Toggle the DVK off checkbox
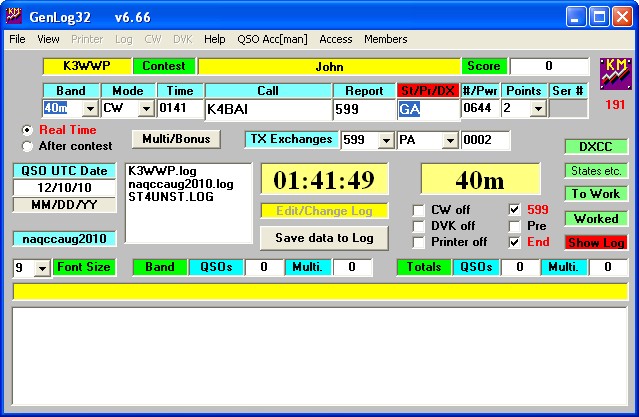 [419, 226]
